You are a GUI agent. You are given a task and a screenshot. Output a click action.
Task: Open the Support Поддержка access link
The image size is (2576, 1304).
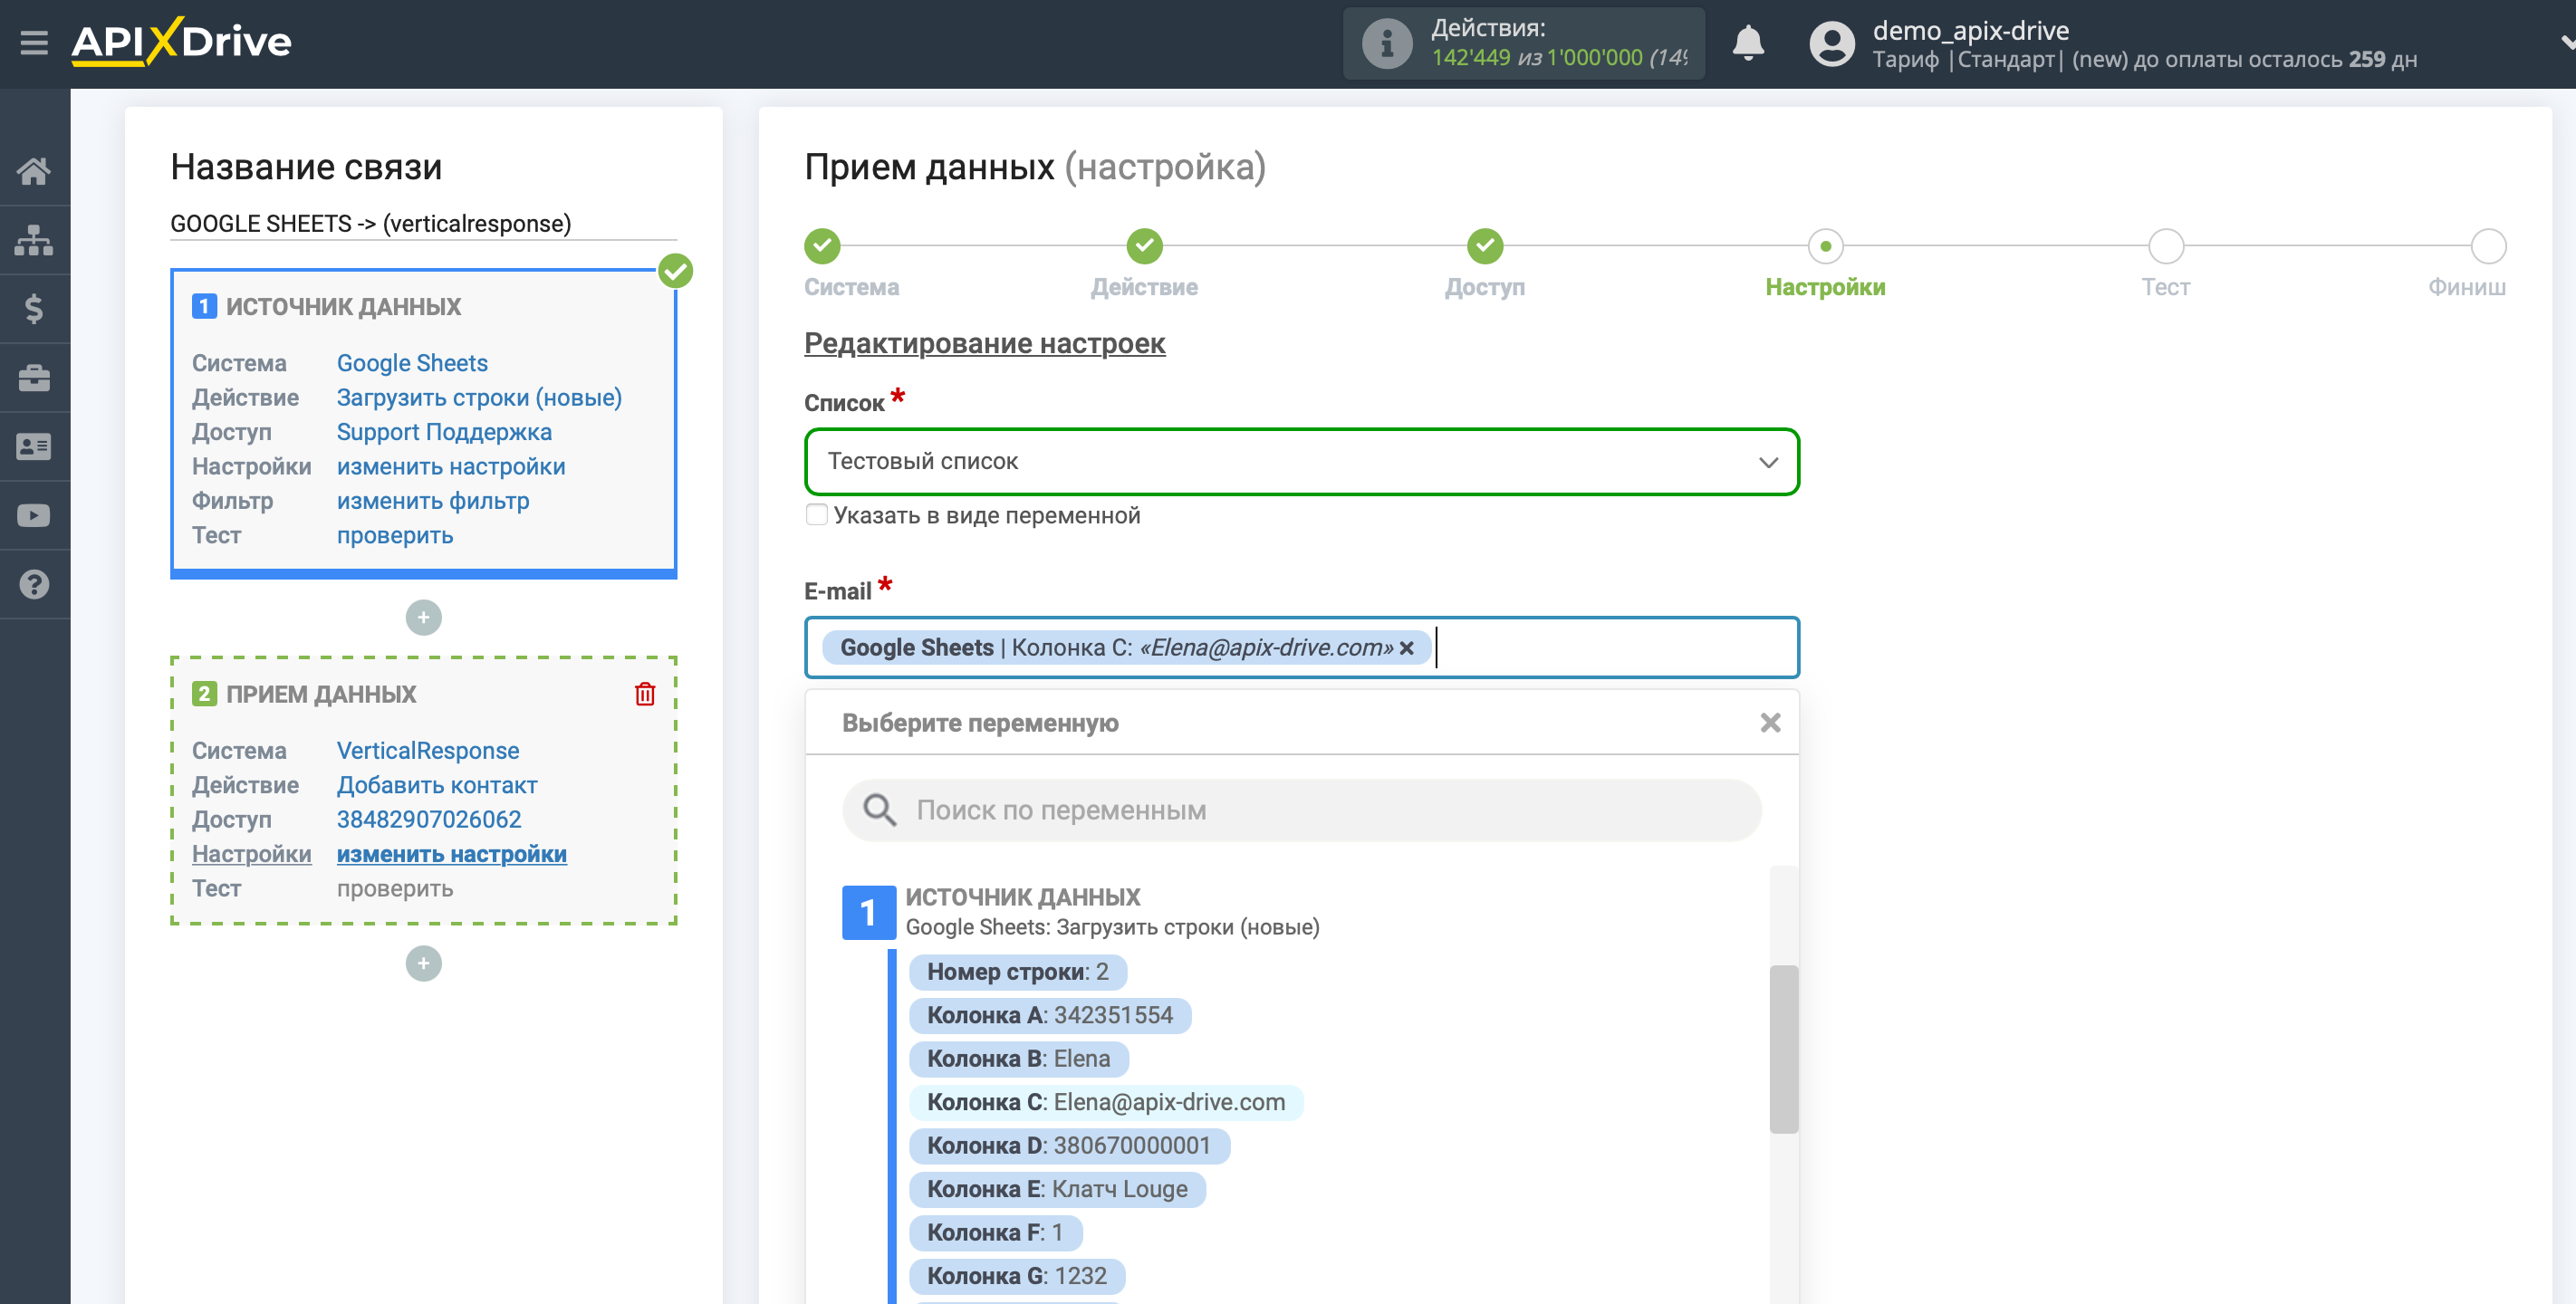point(444,432)
